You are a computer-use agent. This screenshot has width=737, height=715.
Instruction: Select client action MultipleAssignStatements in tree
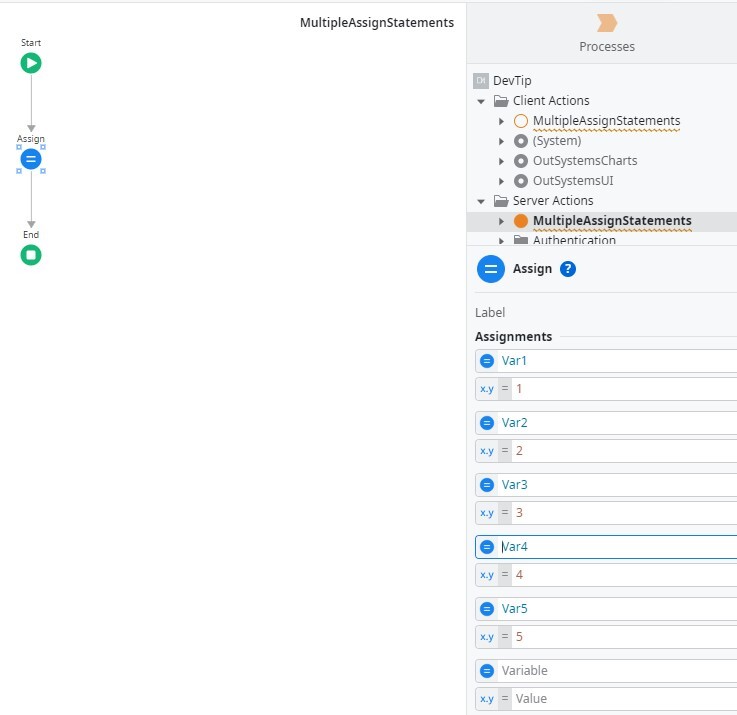[606, 121]
